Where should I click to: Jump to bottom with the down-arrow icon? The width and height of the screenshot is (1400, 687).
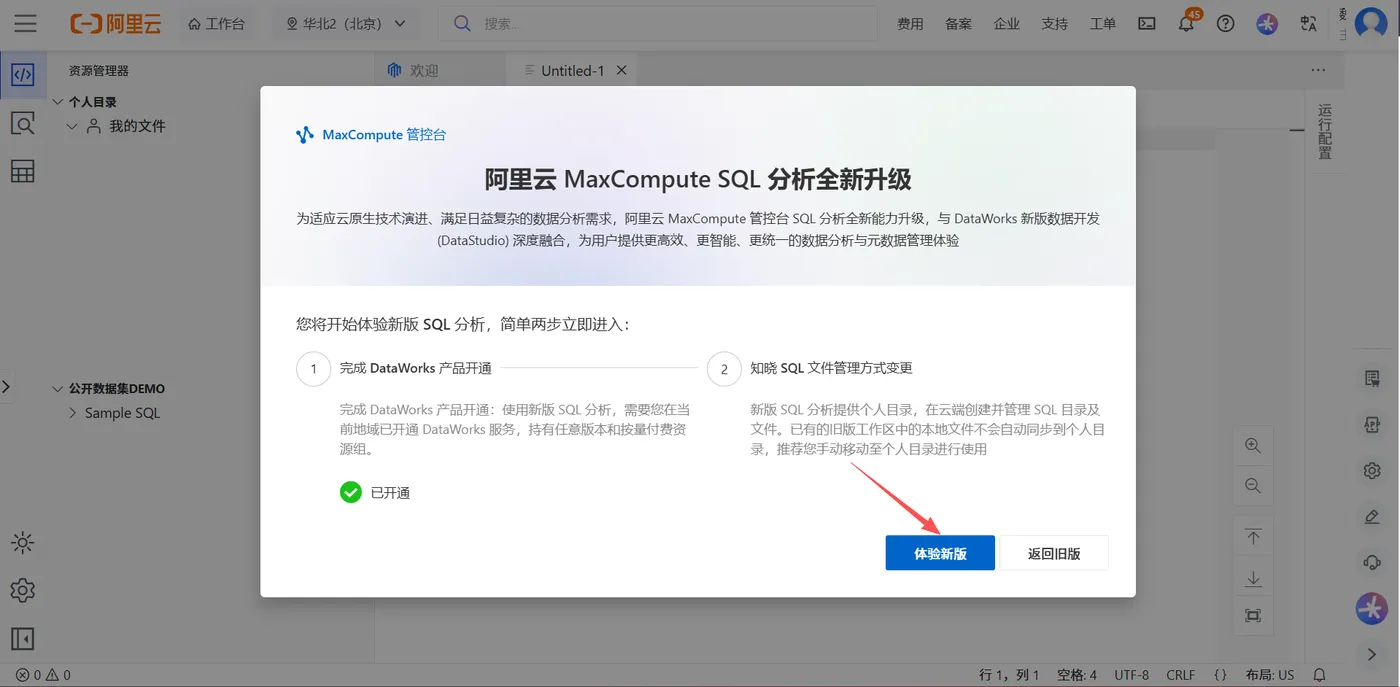pos(1253,578)
